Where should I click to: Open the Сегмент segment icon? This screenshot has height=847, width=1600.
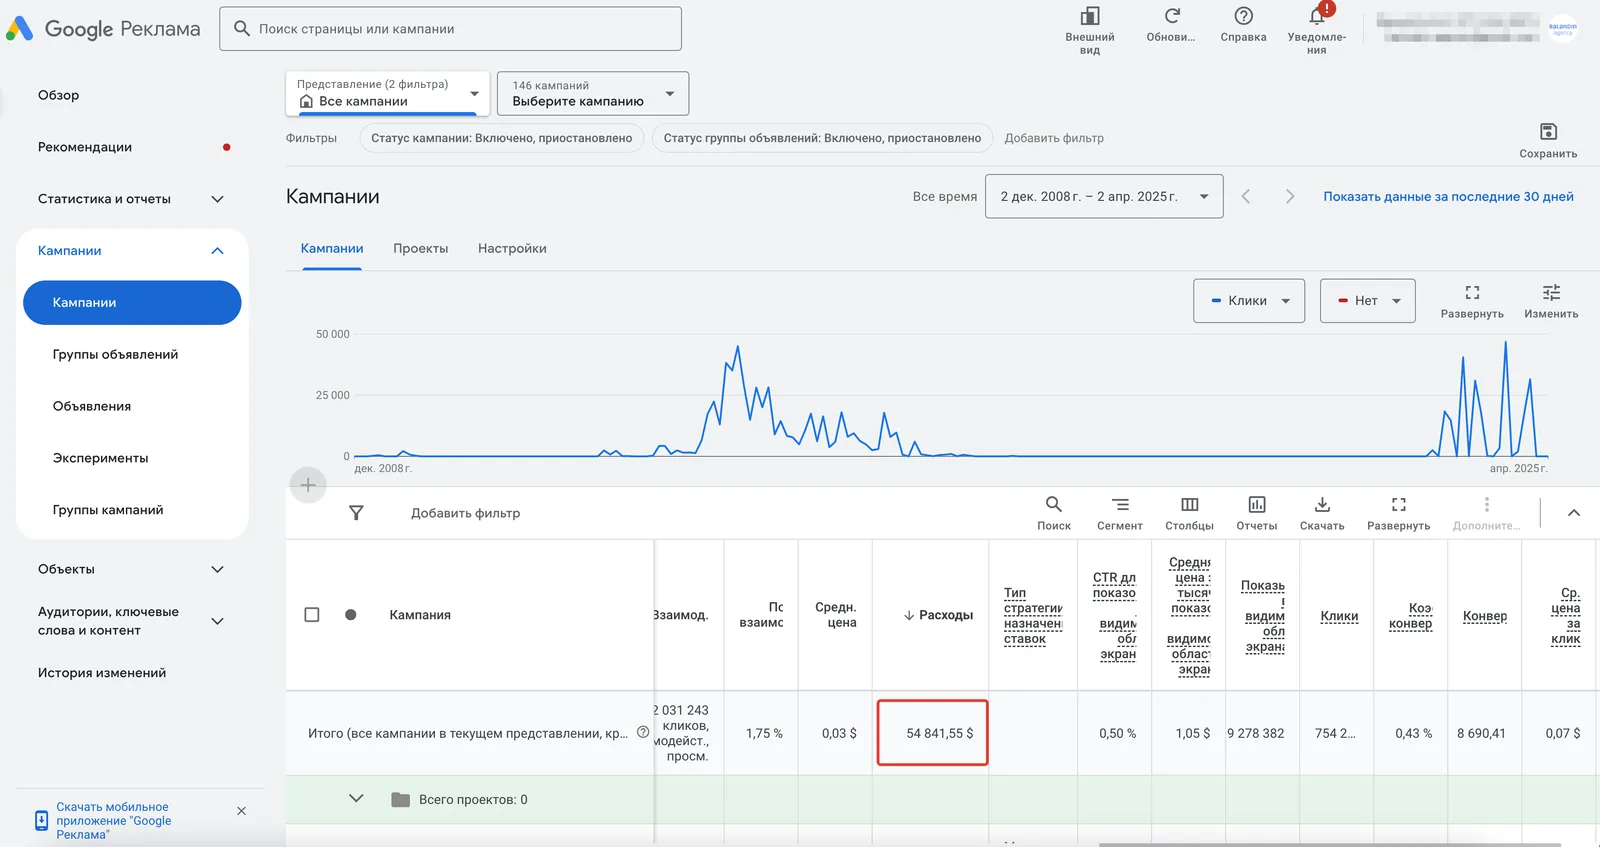(x=1120, y=504)
